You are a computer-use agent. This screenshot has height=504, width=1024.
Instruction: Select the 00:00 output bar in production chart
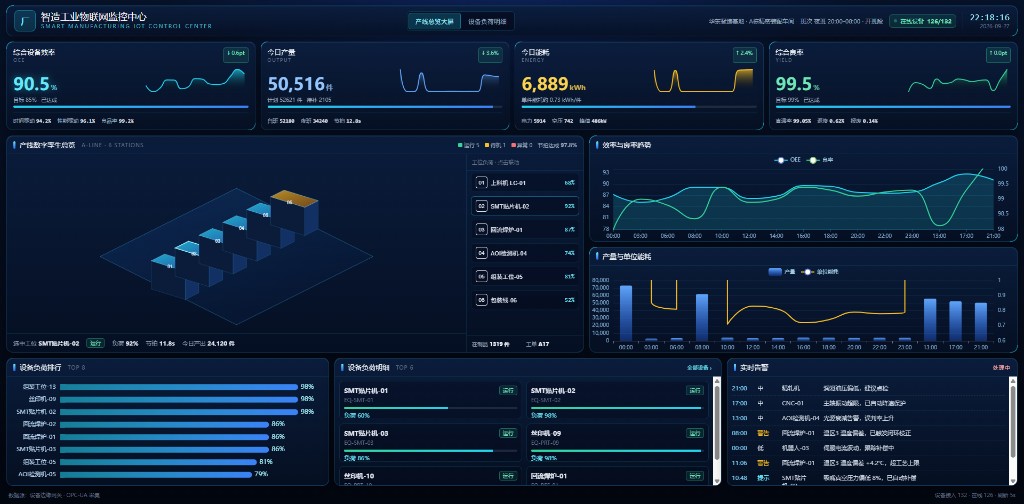coord(626,313)
